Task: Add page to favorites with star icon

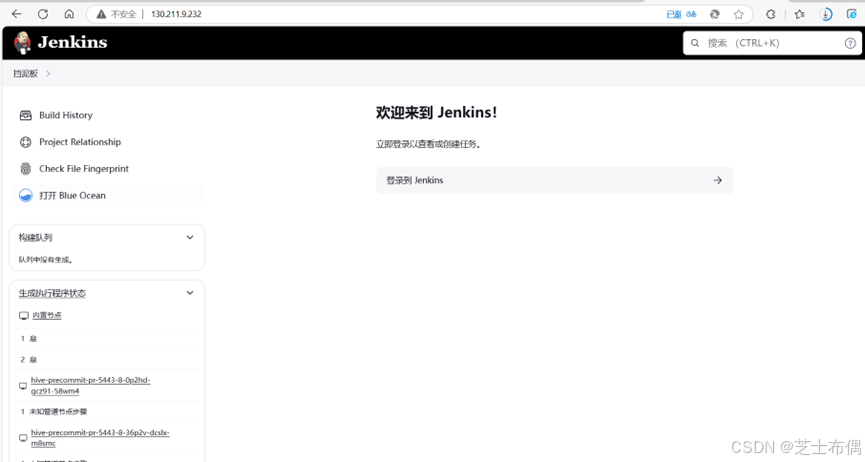Action: point(739,14)
